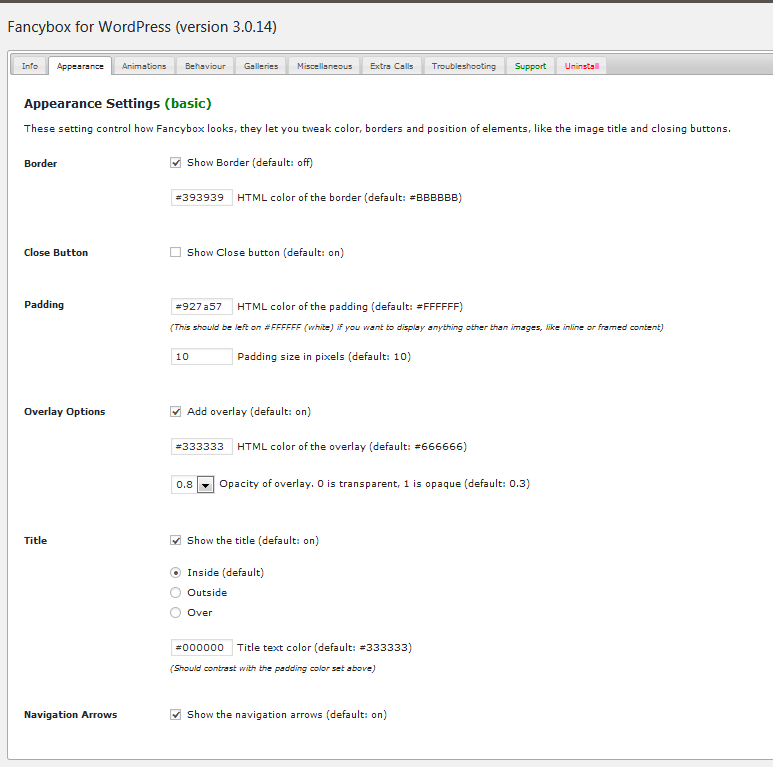Click the Close Button section label
This screenshot has width=773, height=767.
pos(56,252)
